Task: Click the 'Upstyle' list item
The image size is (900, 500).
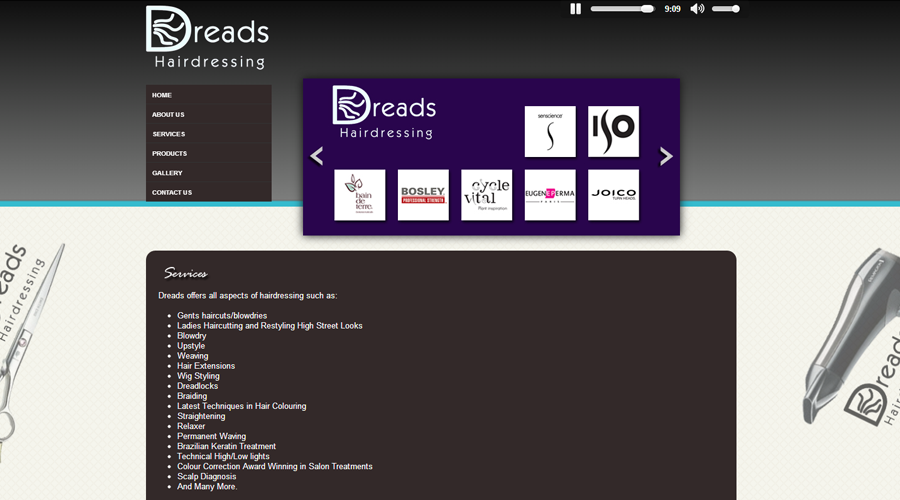Action: (x=191, y=346)
